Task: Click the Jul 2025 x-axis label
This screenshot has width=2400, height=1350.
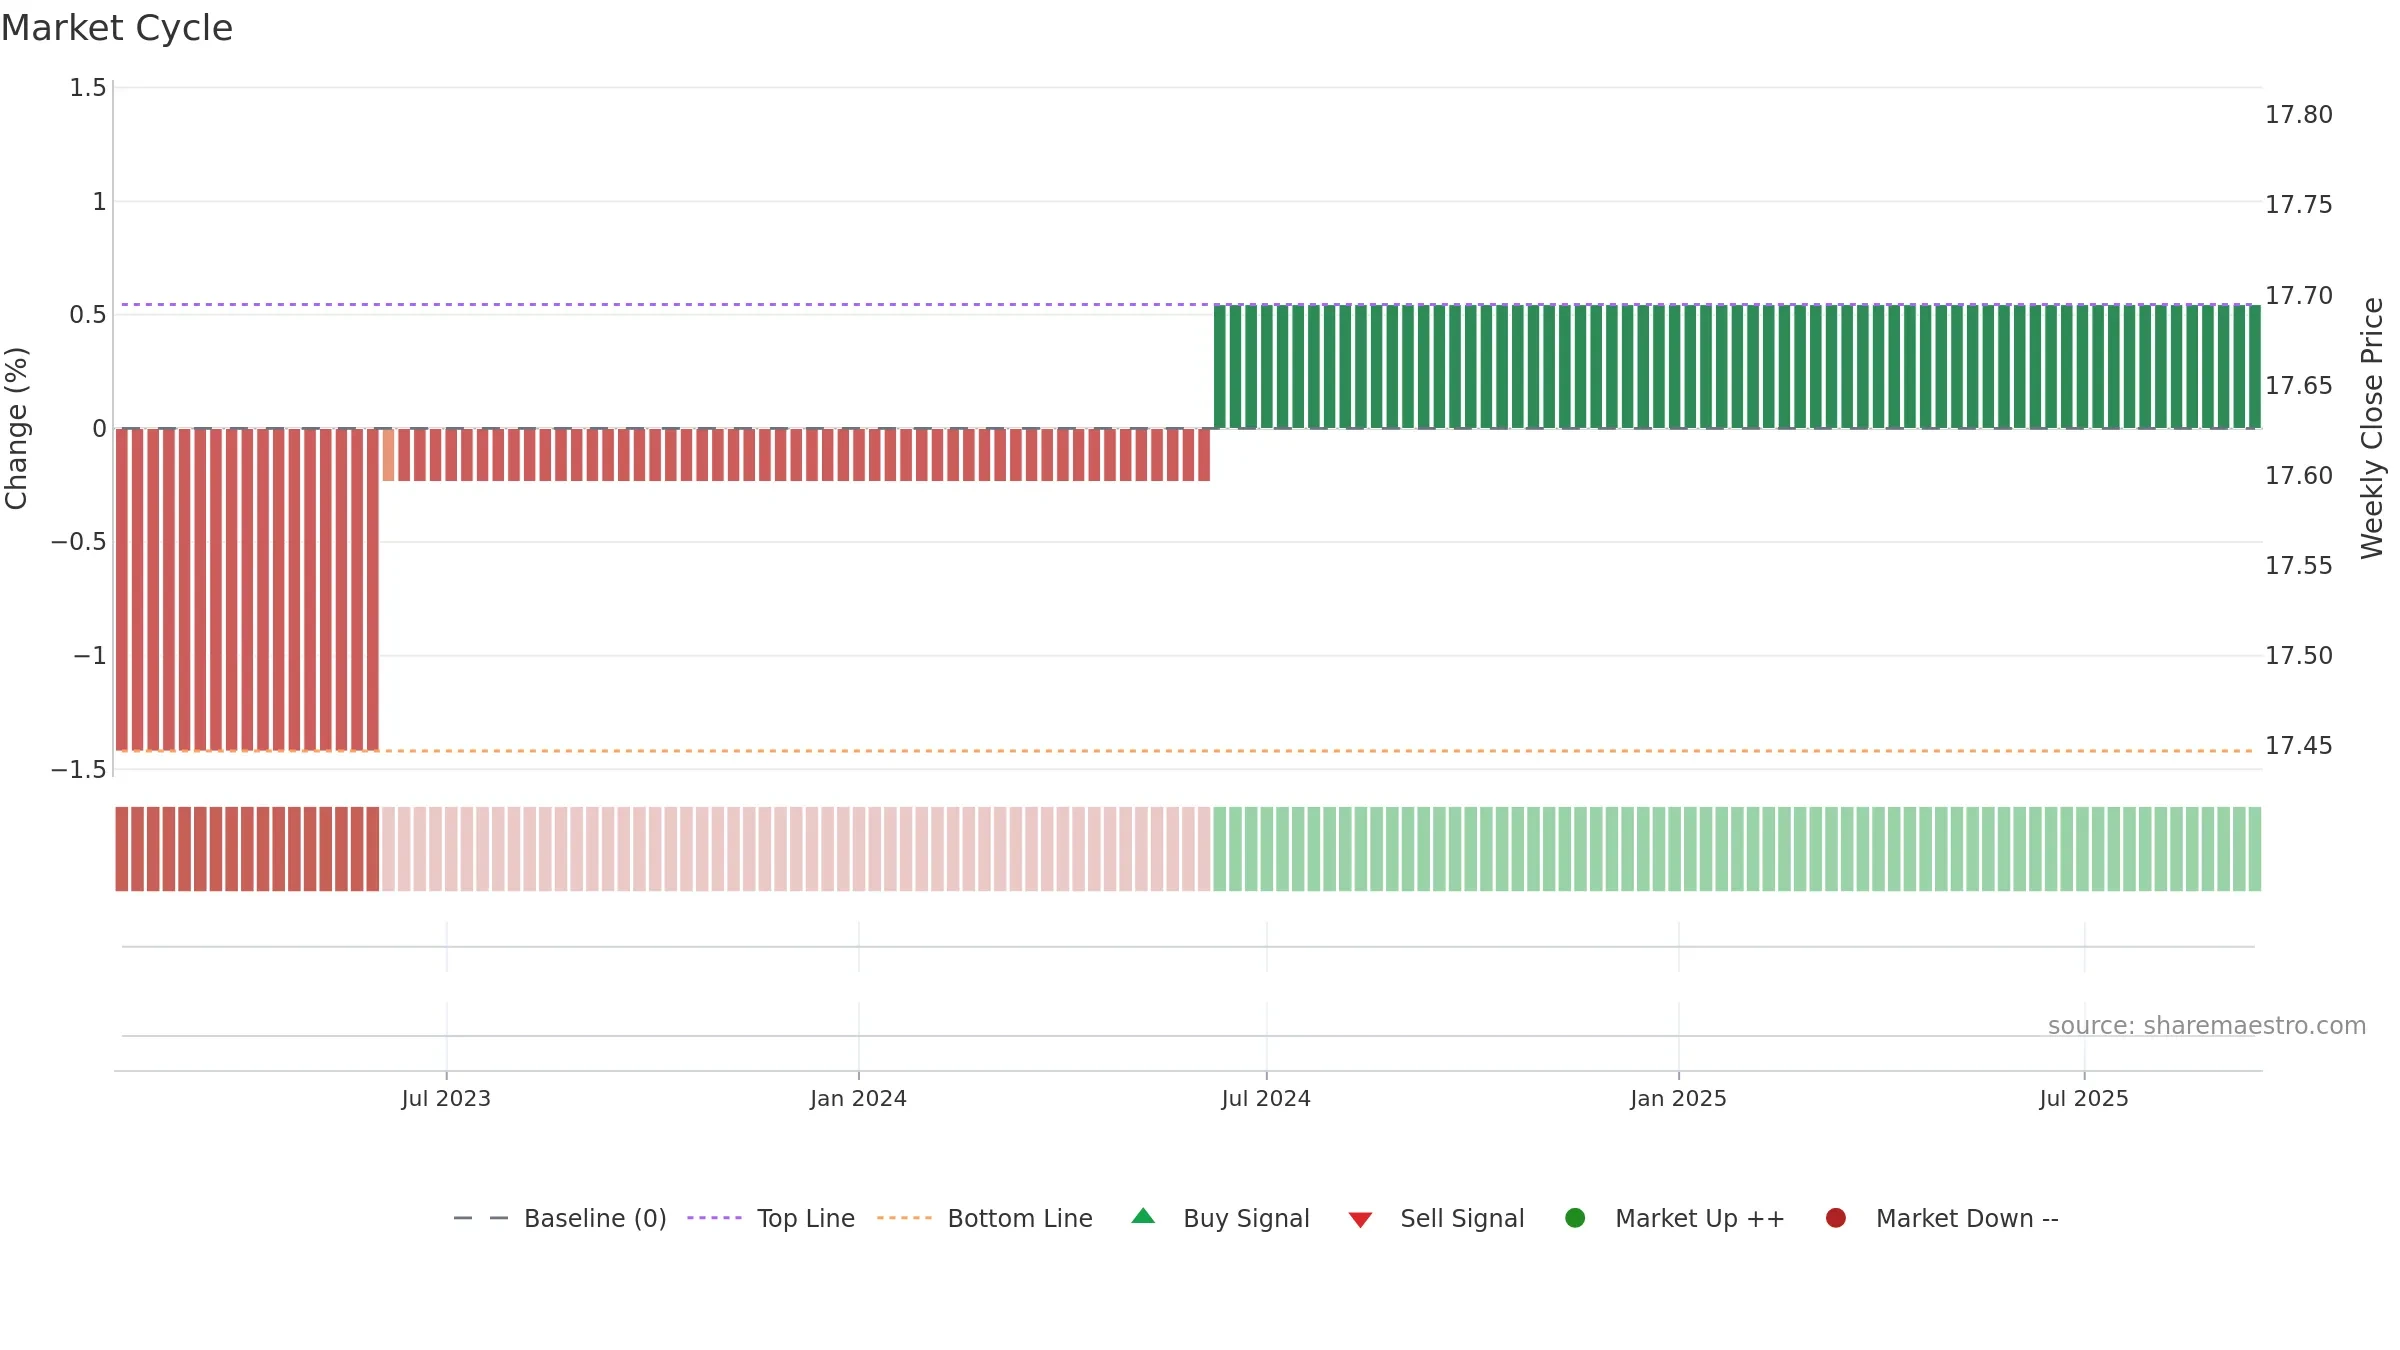Action: pos(2084,1099)
